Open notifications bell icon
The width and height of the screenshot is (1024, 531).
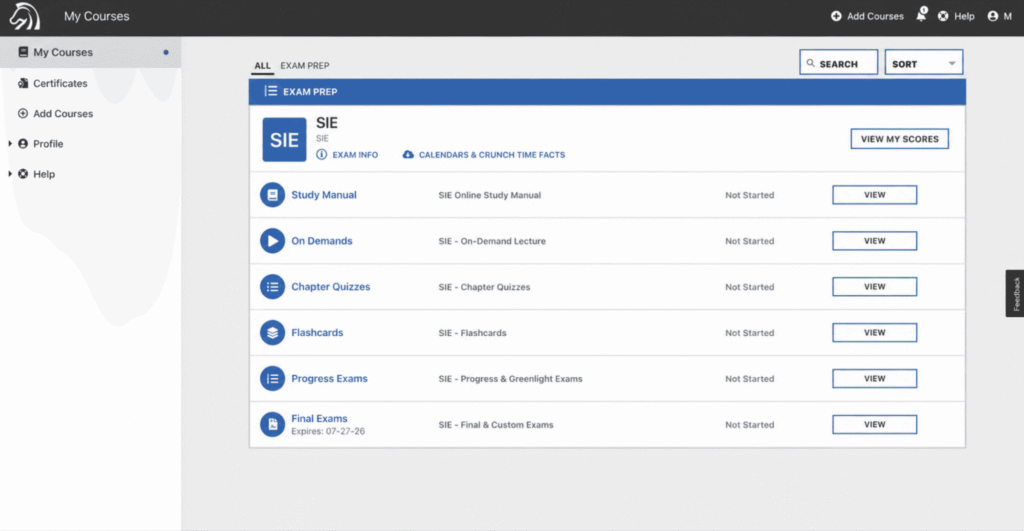pyautogui.click(x=921, y=14)
